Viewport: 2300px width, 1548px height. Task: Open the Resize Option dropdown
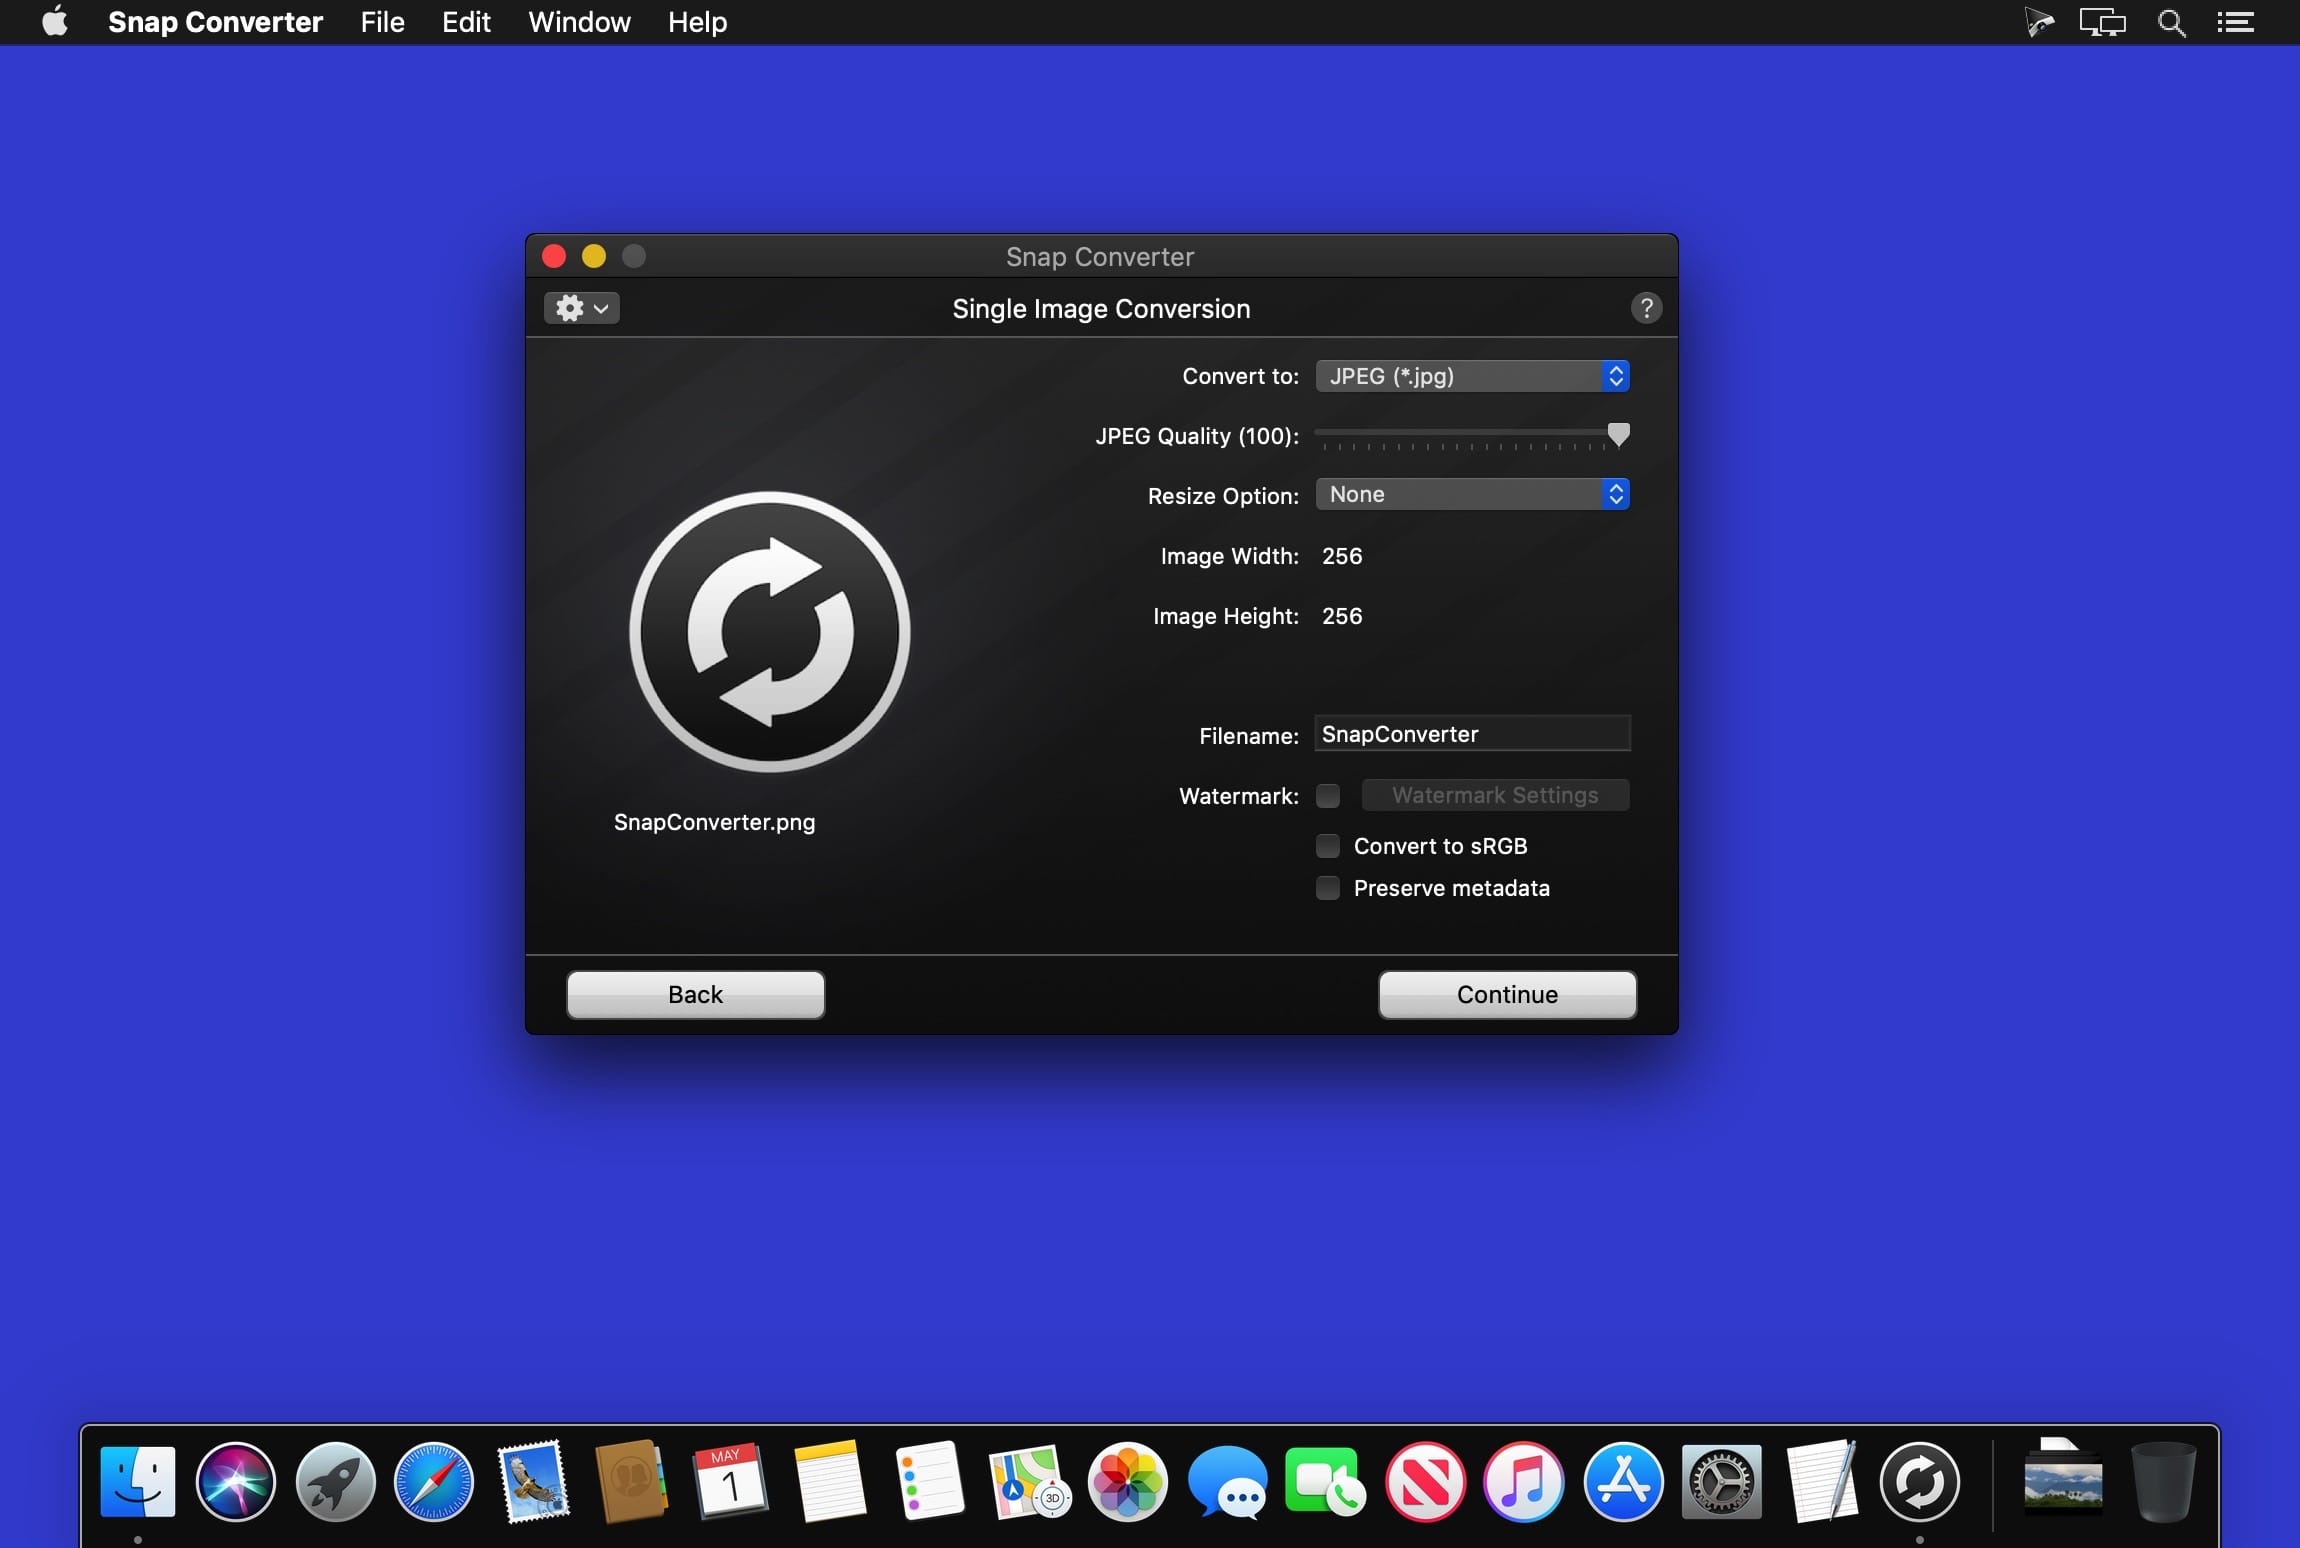point(1472,494)
